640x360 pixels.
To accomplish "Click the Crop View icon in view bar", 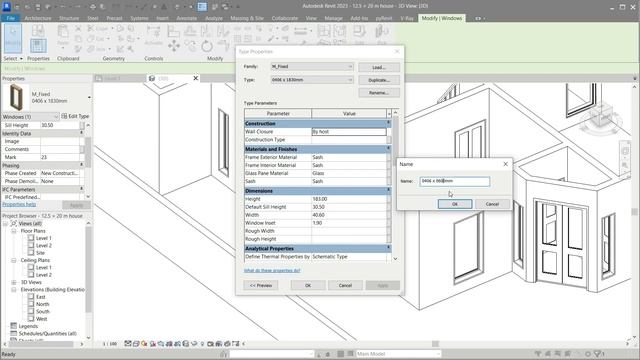I will pyautogui.click(x=169, y=344).
